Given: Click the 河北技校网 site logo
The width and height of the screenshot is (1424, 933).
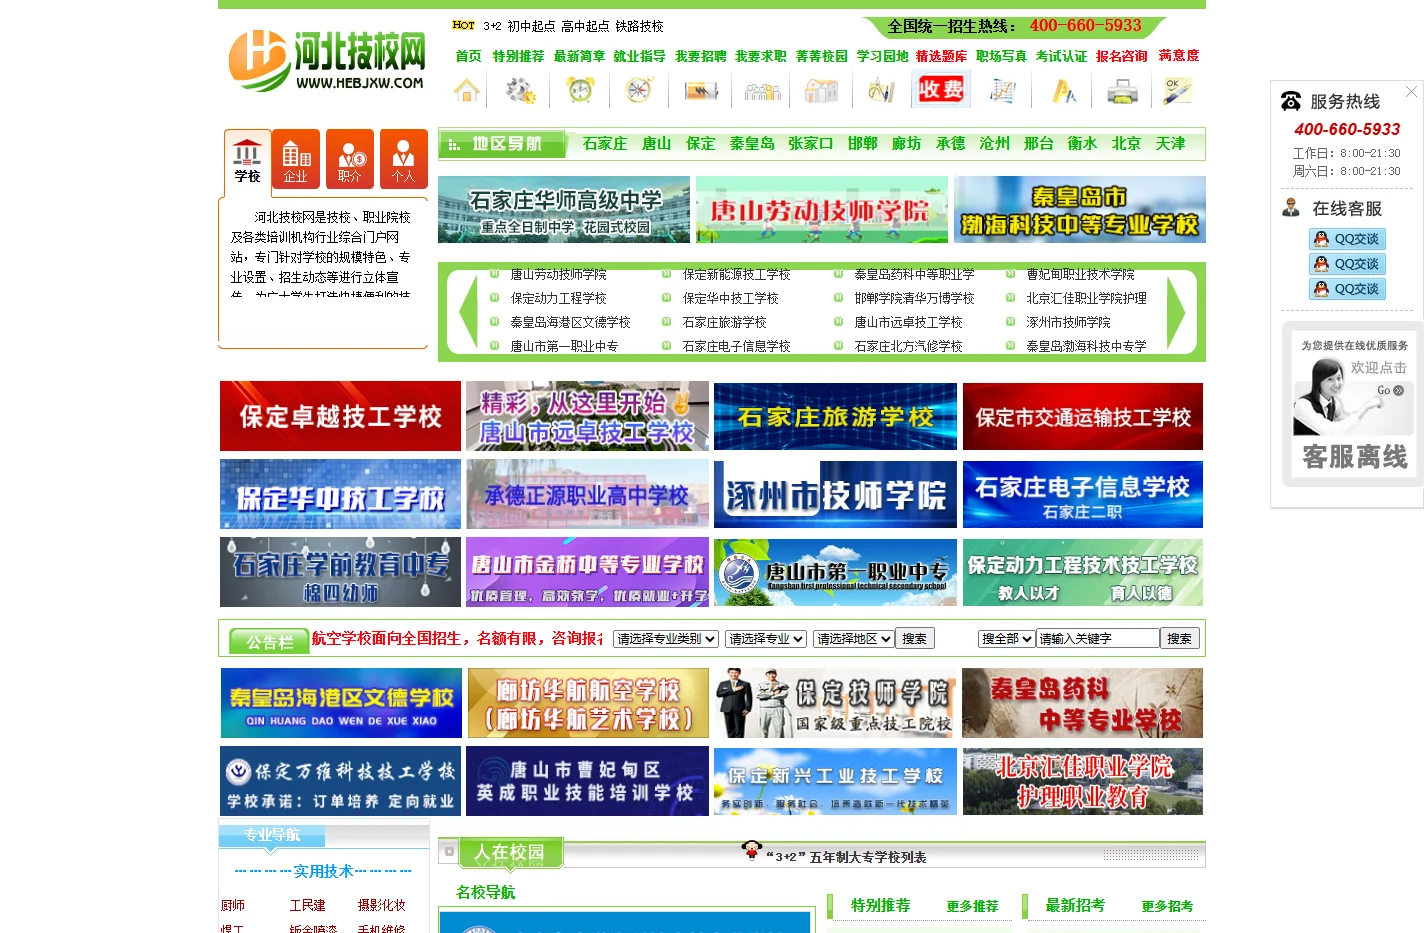Looking at the screenshot, I should pos(326,61).
